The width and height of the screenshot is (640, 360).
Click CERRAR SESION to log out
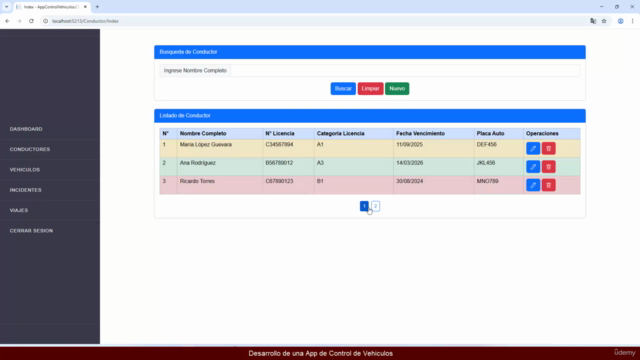coord(31,231)
